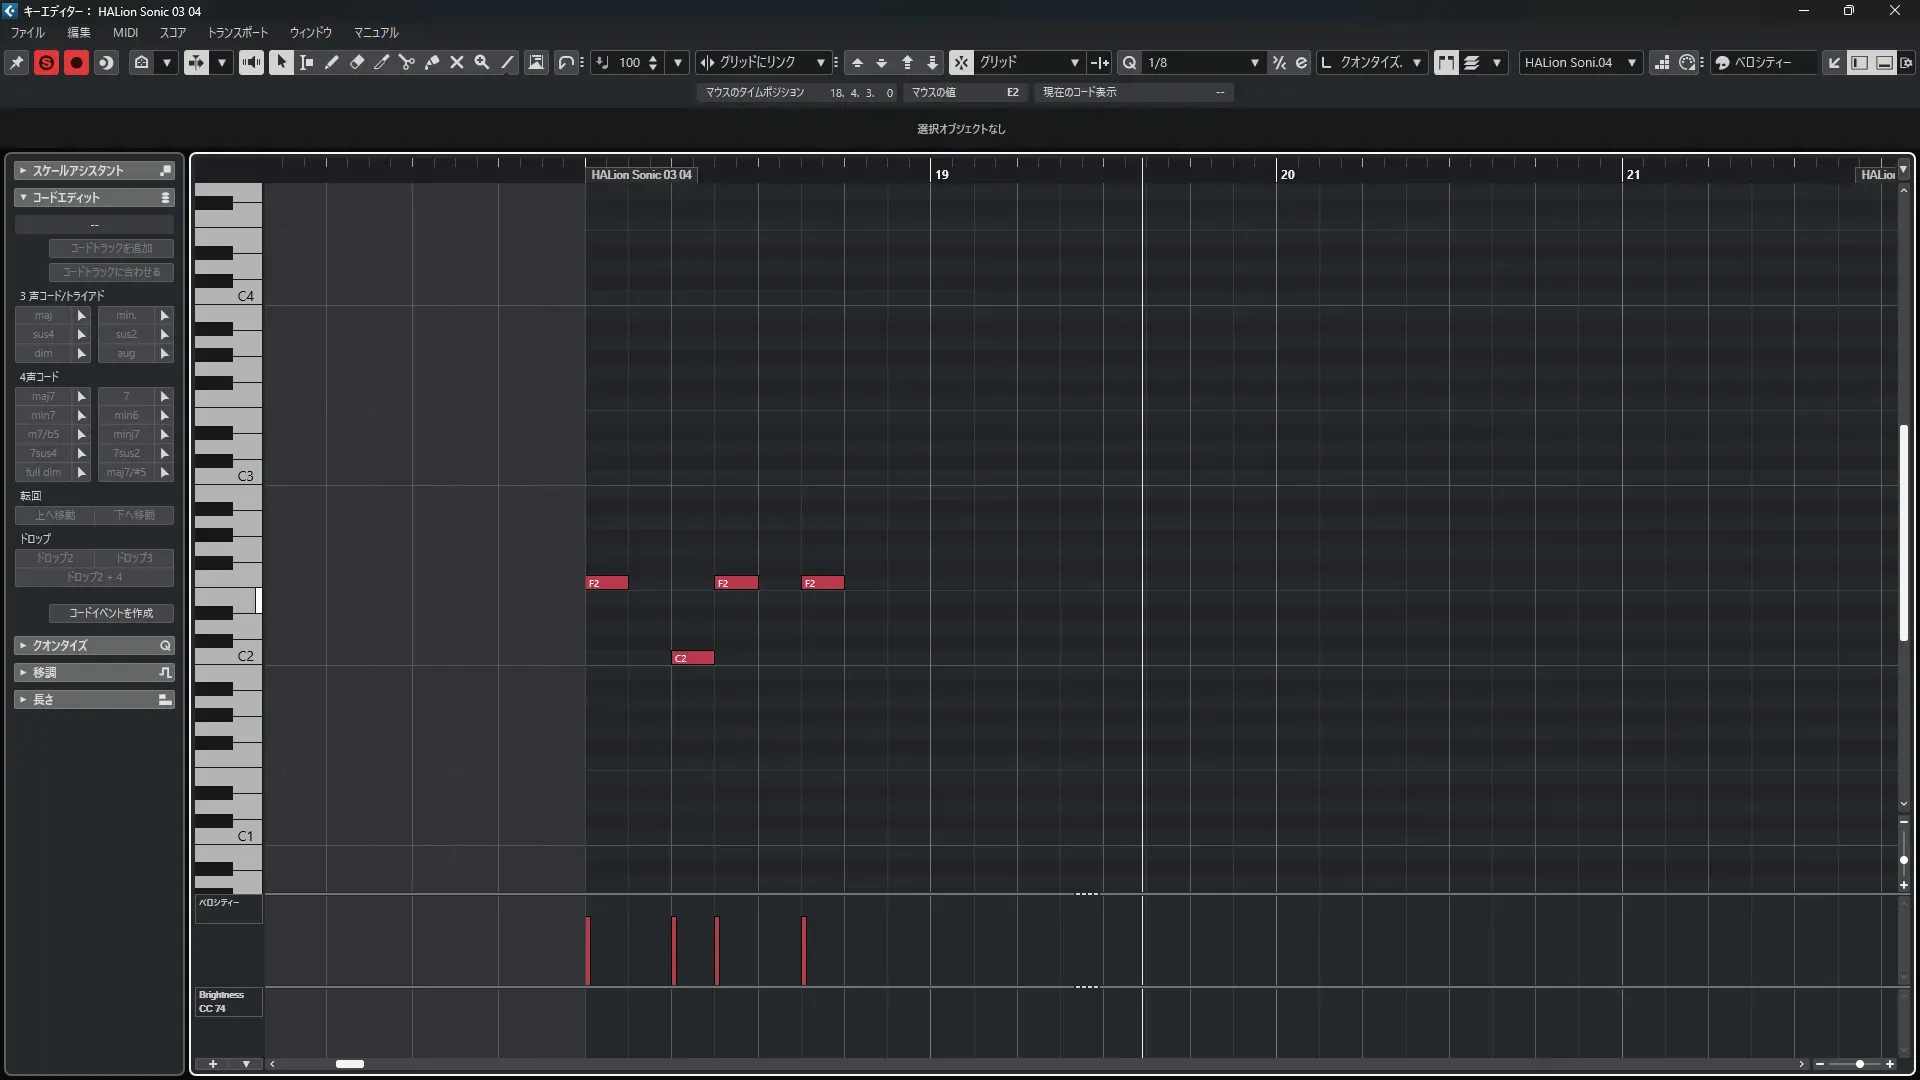Toggle the Solo editor button
The height and width of the screenshot is (1080, 1920).
46,62
